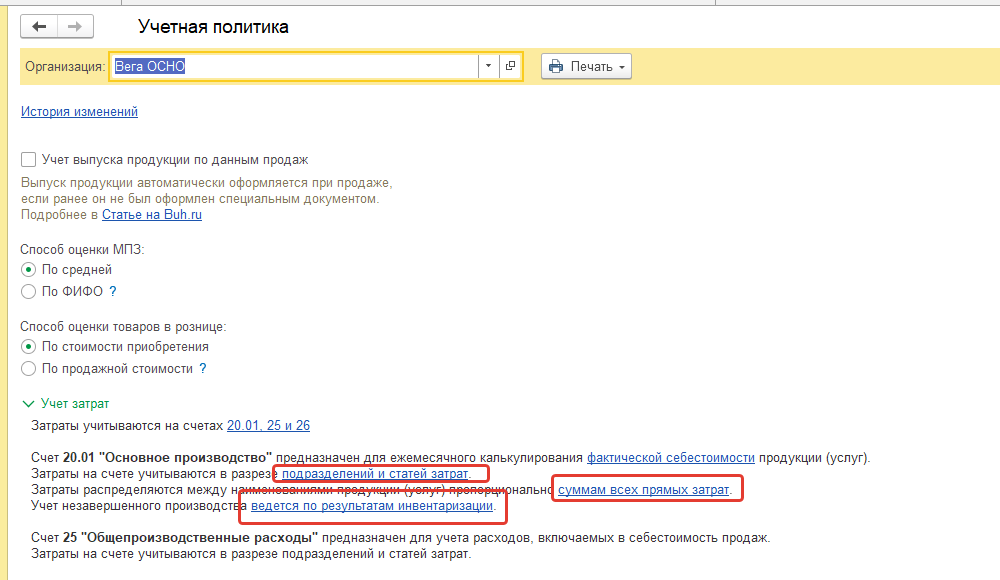Select the По средней radio option
Screen dimensions: 1000x580
[29, 270]
